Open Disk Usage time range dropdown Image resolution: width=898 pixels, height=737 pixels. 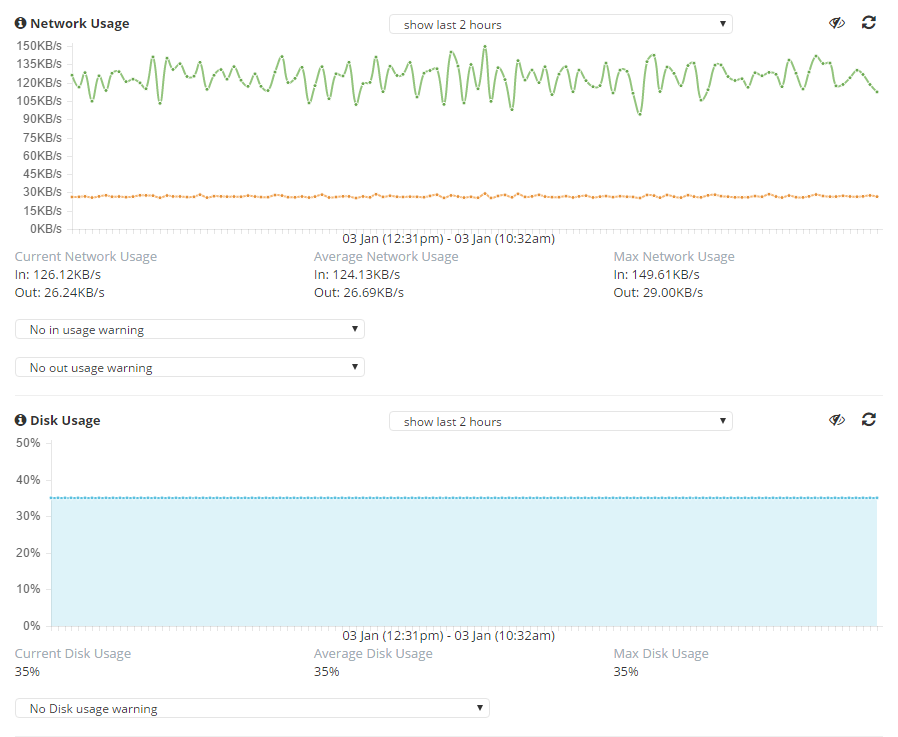(561, 421)
